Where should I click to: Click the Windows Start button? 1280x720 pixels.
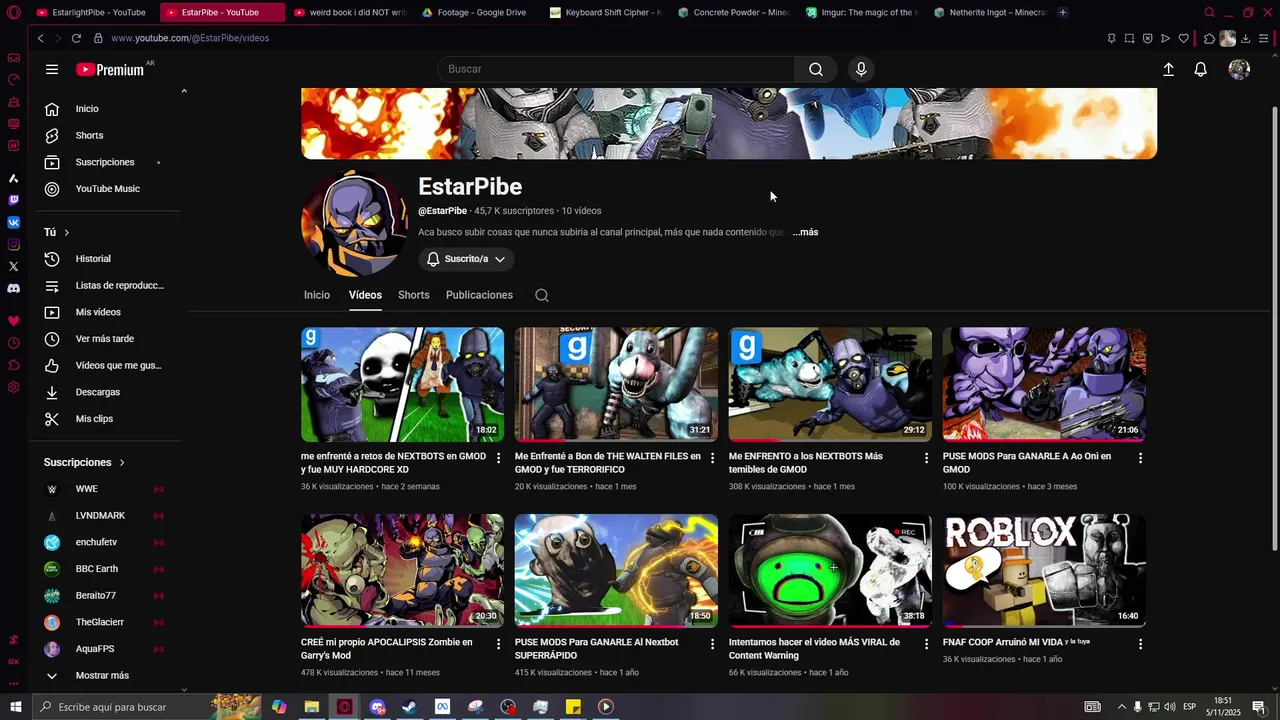[x=15, y=707]
